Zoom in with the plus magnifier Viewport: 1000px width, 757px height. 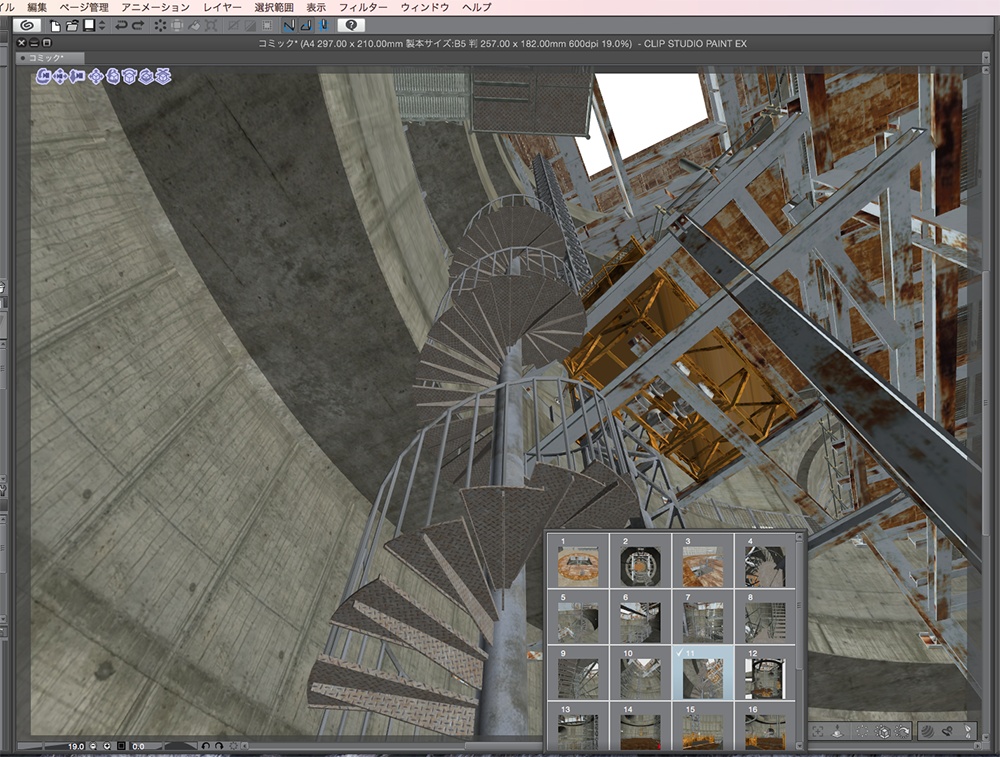(x=107, y=746)
